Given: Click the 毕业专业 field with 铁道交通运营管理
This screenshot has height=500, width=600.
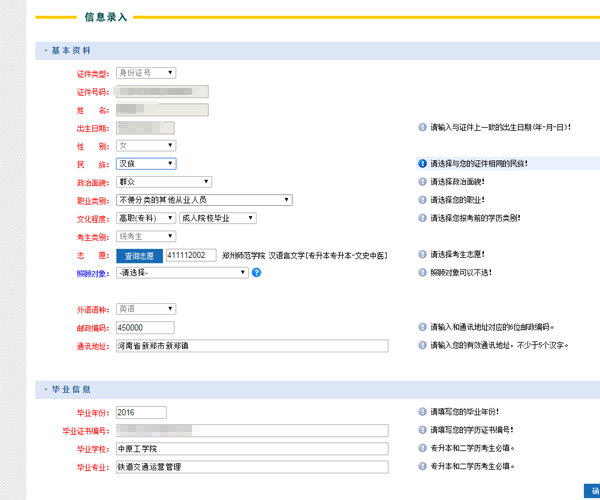Looking at the screenshot, I should pos(251,466).
